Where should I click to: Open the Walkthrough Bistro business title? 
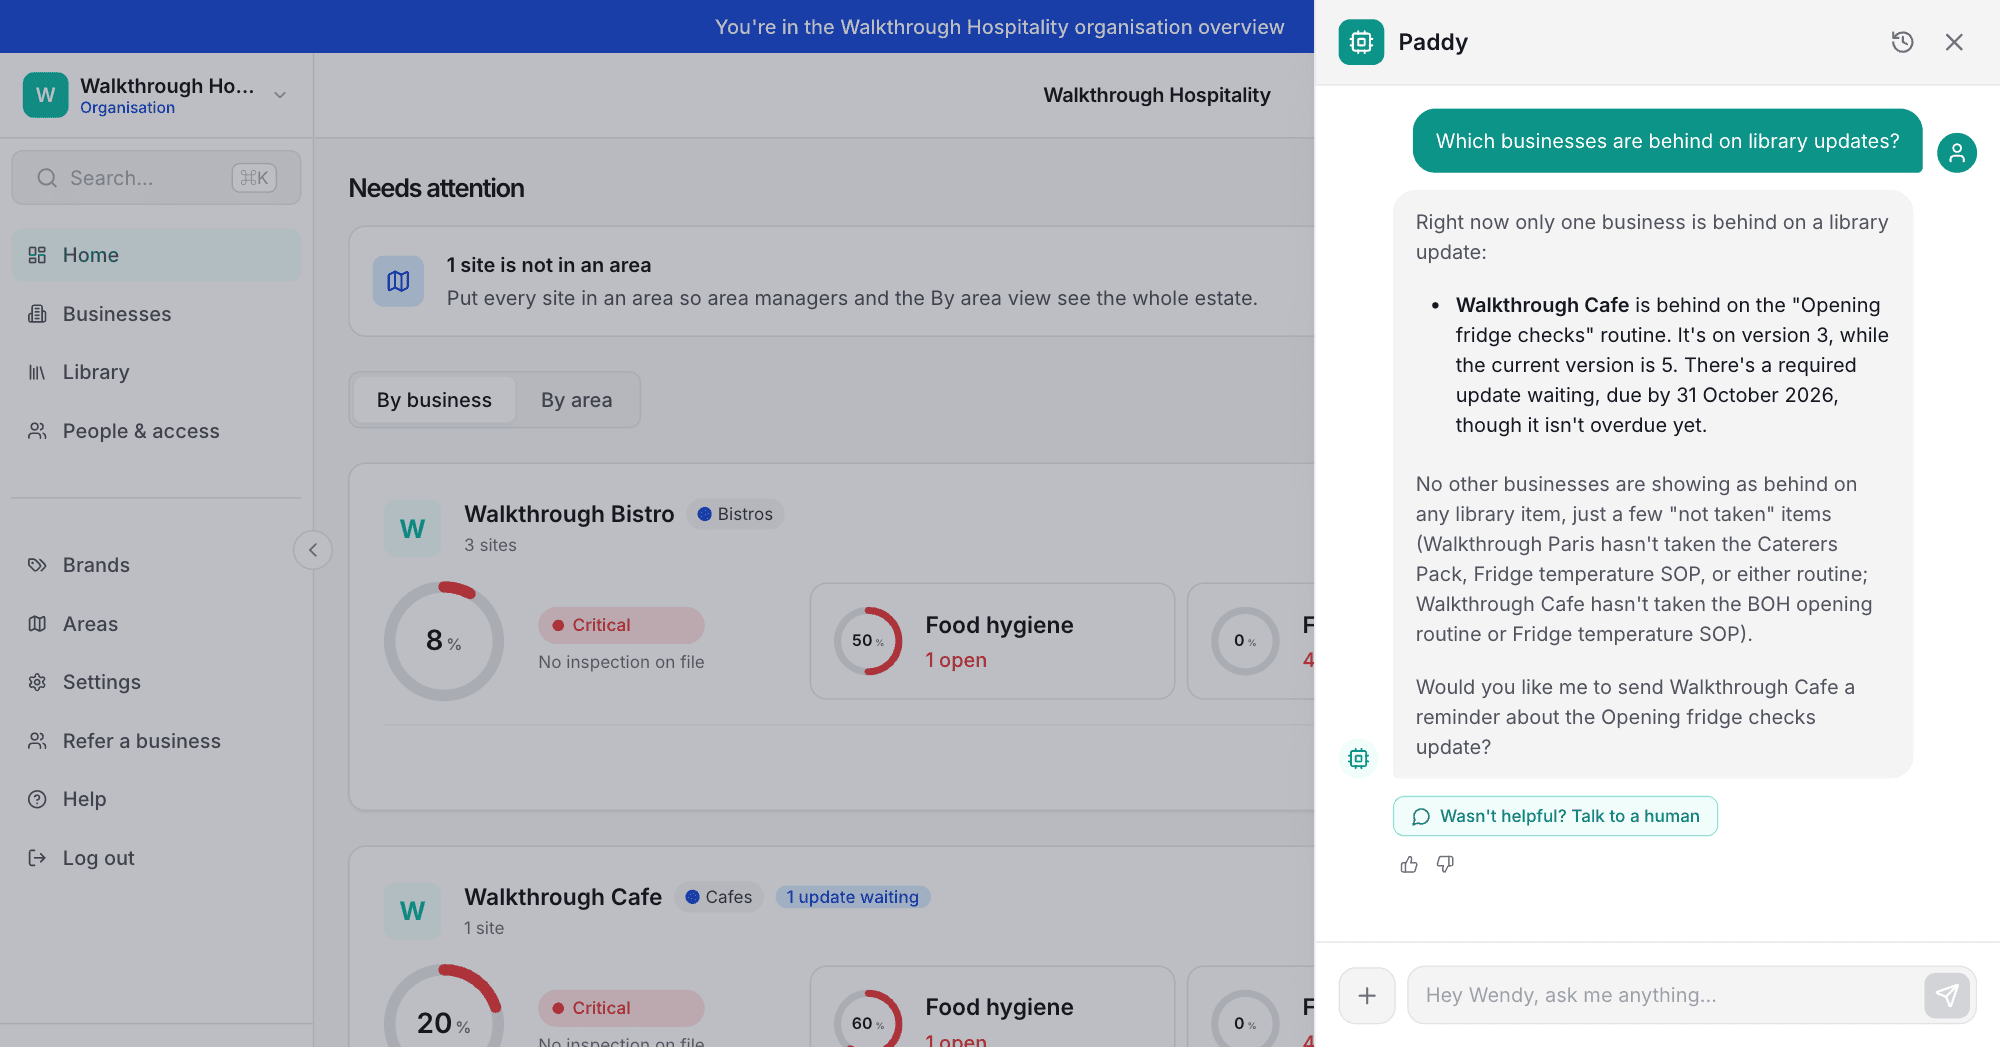(x=569, y=514)
